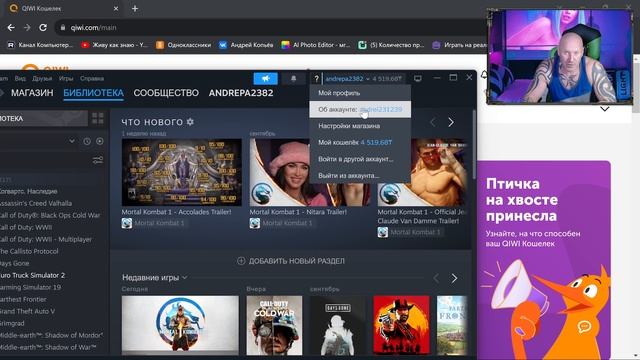Image resolution: width=640 pixels, height=360 pixels.
Task: Open Red Dead Redemption 2 game tile
Action: point(401,325)
